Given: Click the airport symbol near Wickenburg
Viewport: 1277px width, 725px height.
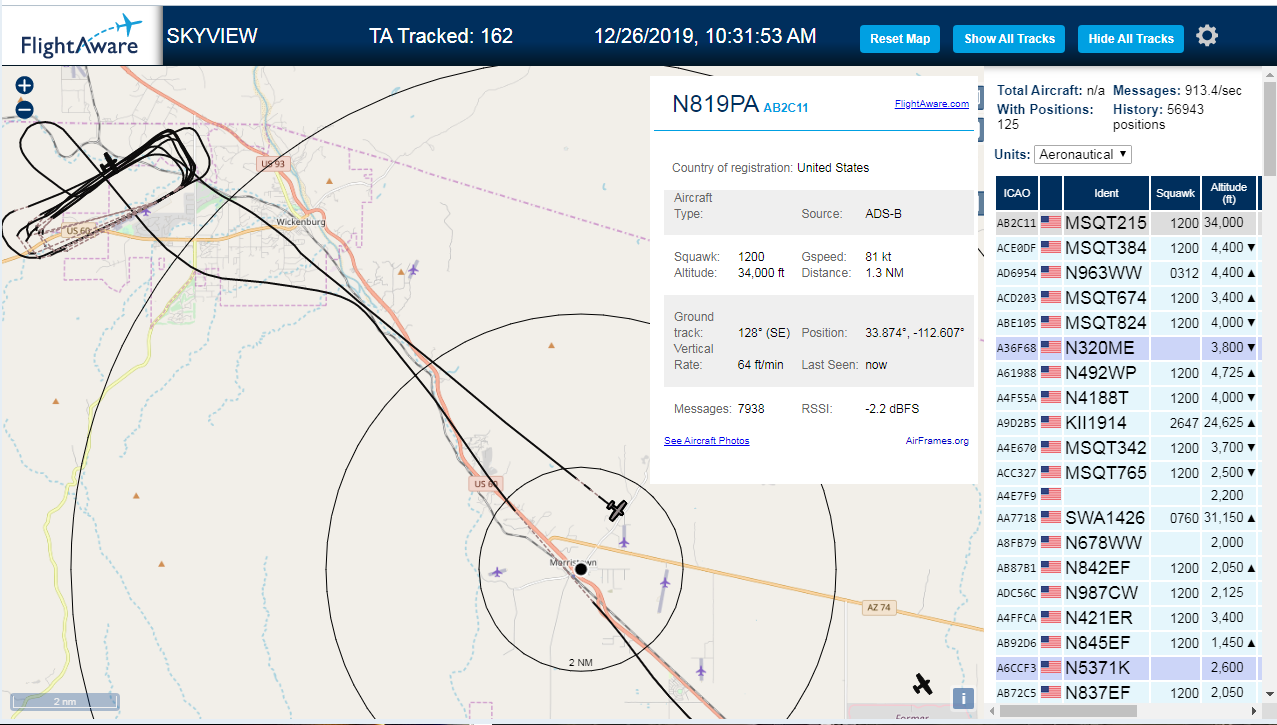Looking at the screenshot, I should pos(413,268).
